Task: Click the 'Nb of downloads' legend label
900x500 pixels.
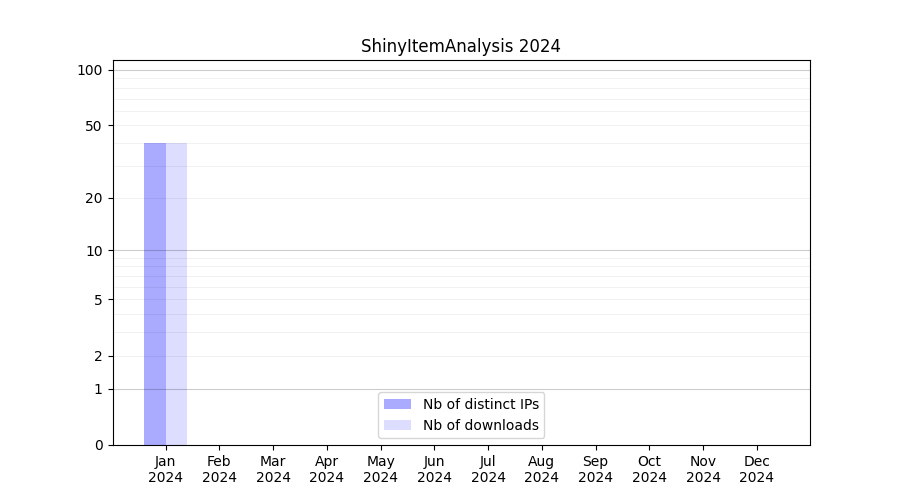Action: 480,425
